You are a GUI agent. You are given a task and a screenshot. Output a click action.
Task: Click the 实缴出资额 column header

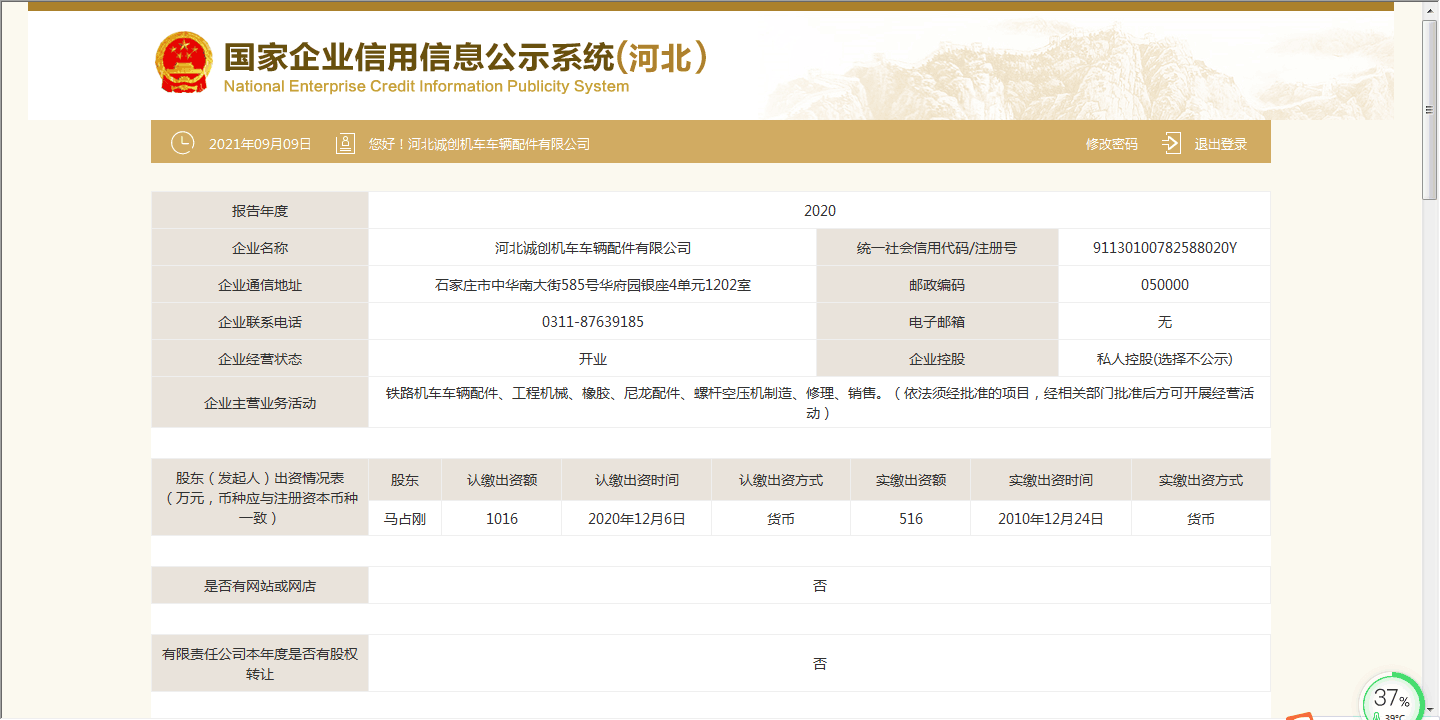tap(911, 480)
